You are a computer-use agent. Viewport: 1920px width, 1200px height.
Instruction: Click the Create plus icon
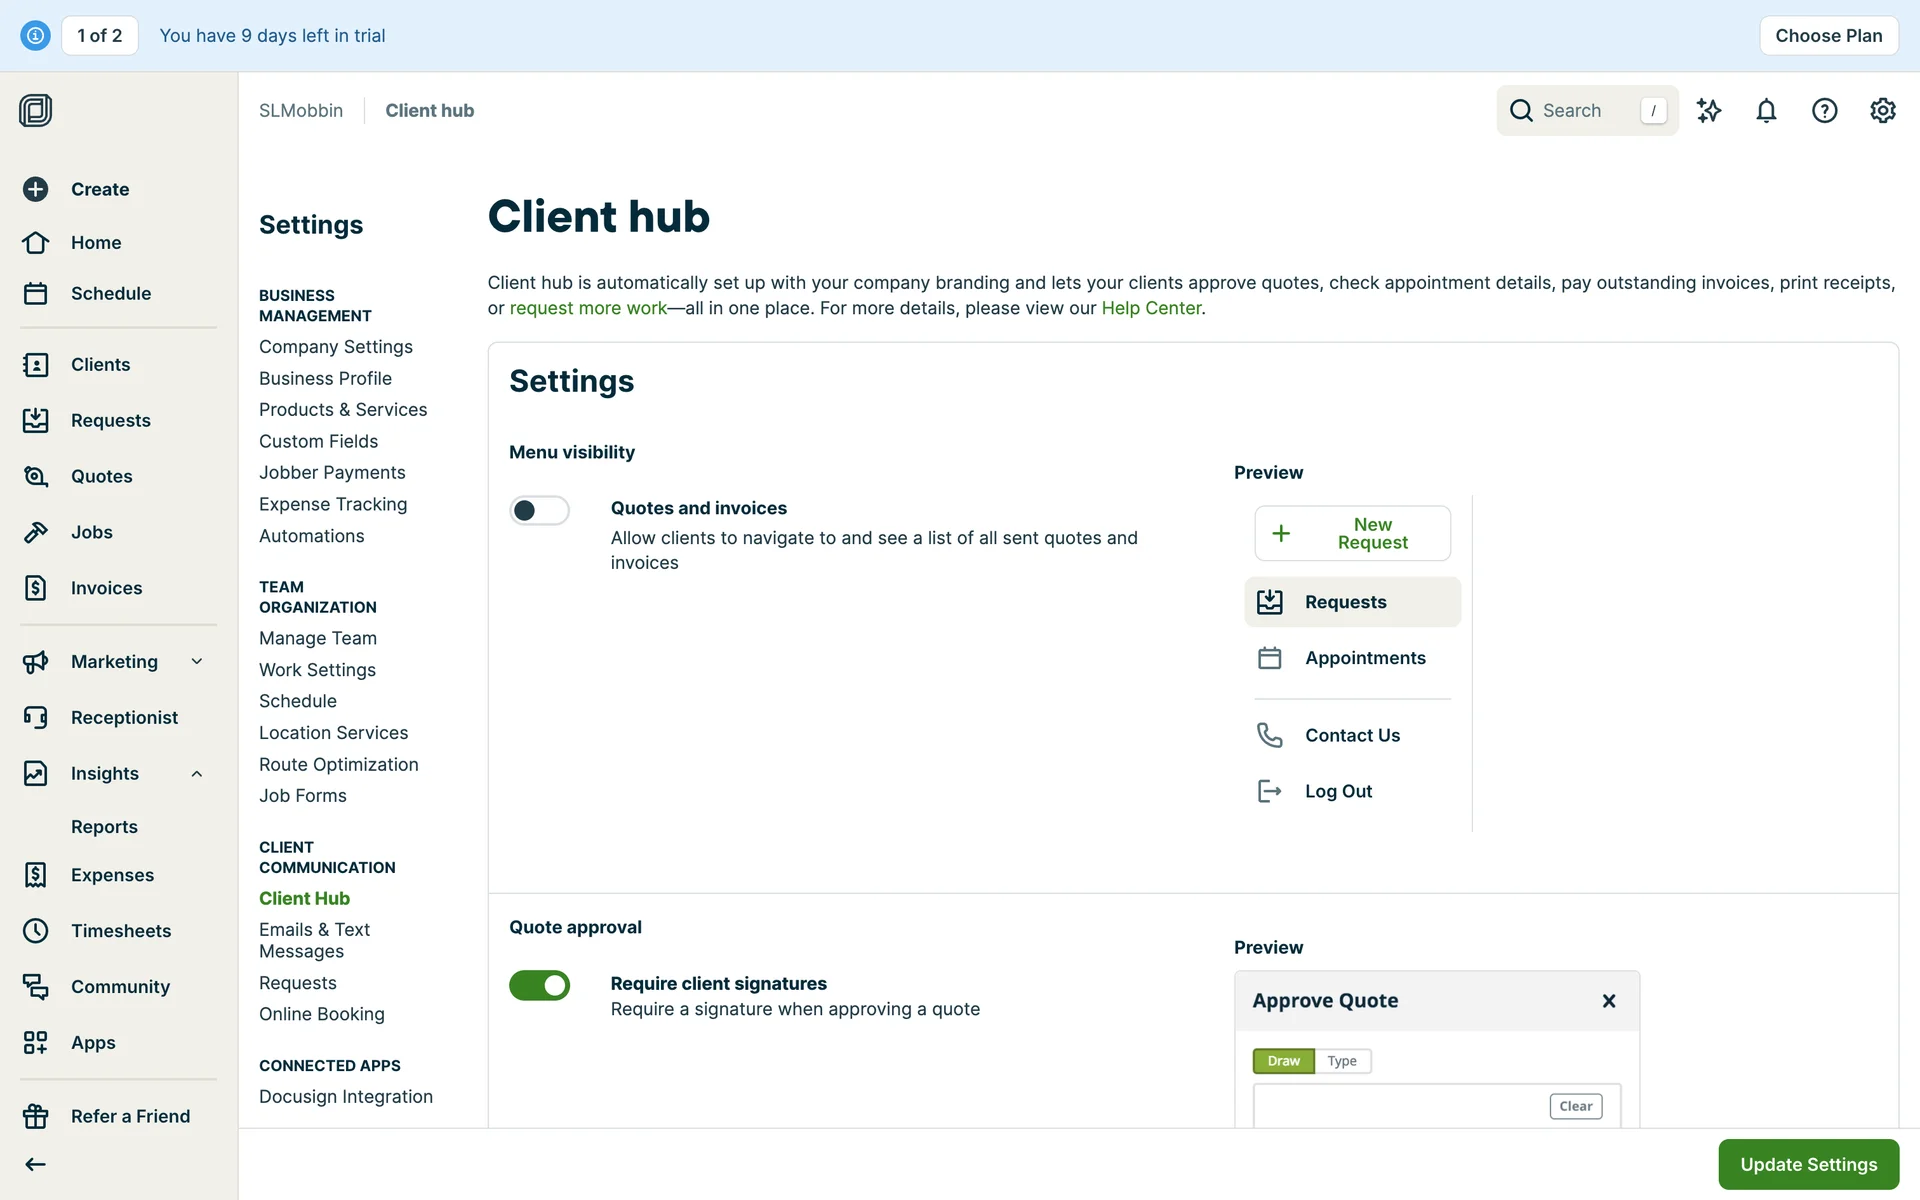(36, 189)
